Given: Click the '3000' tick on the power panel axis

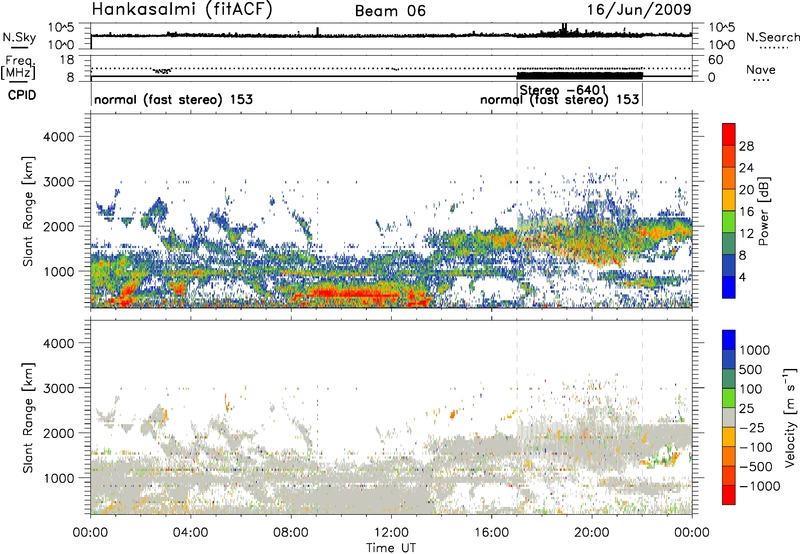Looking at the screenshot, I should 58,182.
